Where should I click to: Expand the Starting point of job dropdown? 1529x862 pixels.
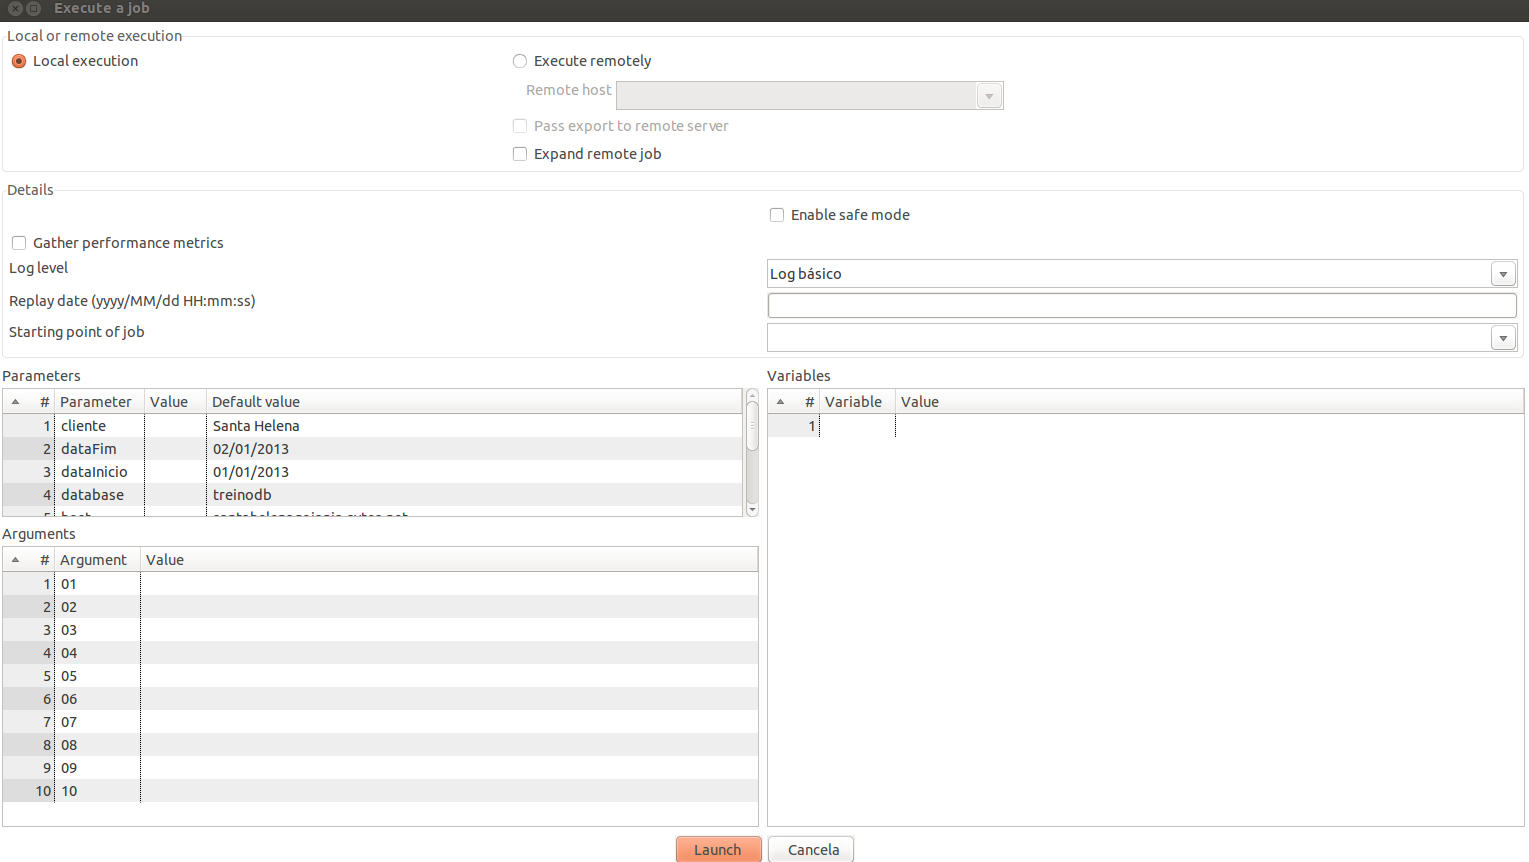click(x=1502, y=338)
